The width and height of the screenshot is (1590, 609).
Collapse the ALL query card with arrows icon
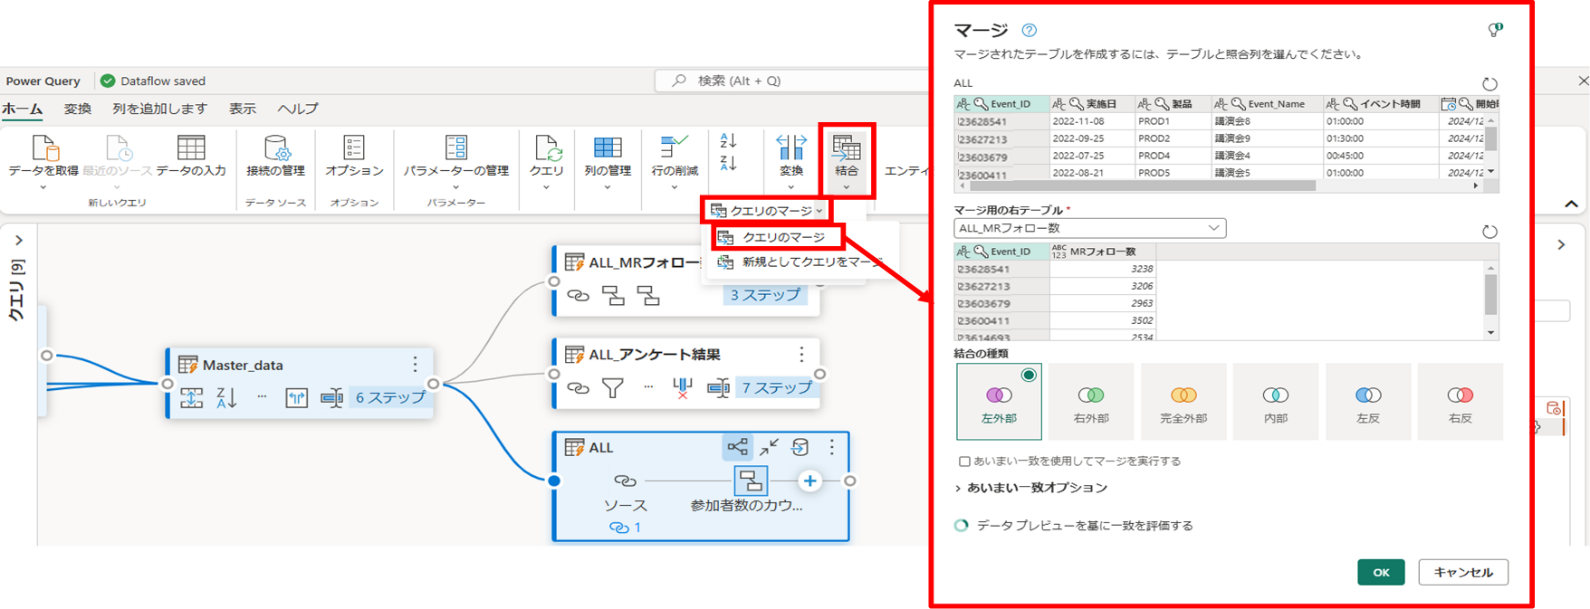769,447
